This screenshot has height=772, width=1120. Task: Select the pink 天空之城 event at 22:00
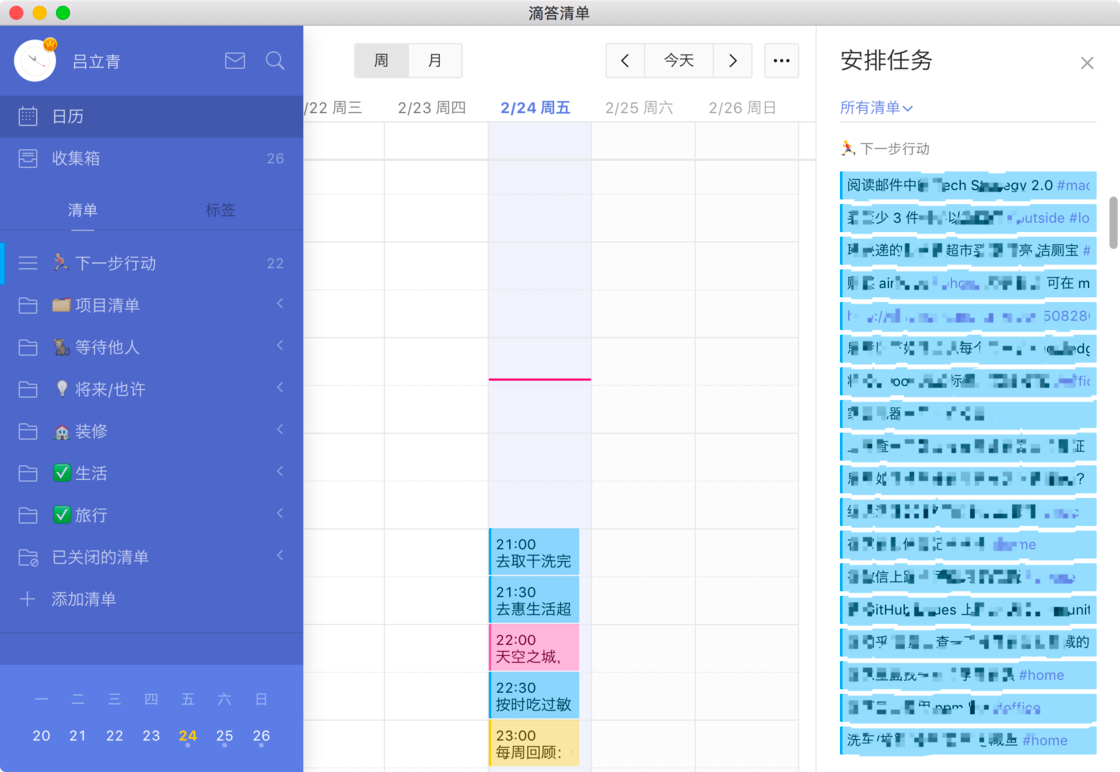point(533,647)
